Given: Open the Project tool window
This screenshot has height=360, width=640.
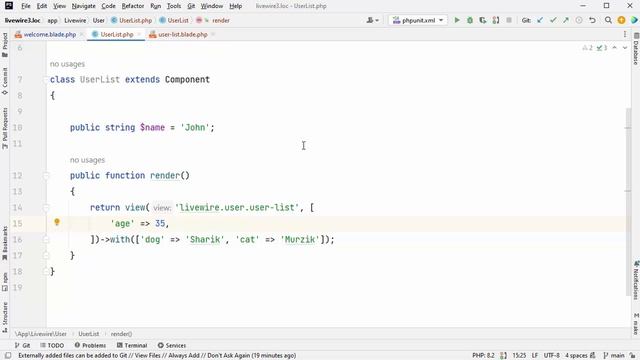Looking at the screenshot, I should point(5,44).
